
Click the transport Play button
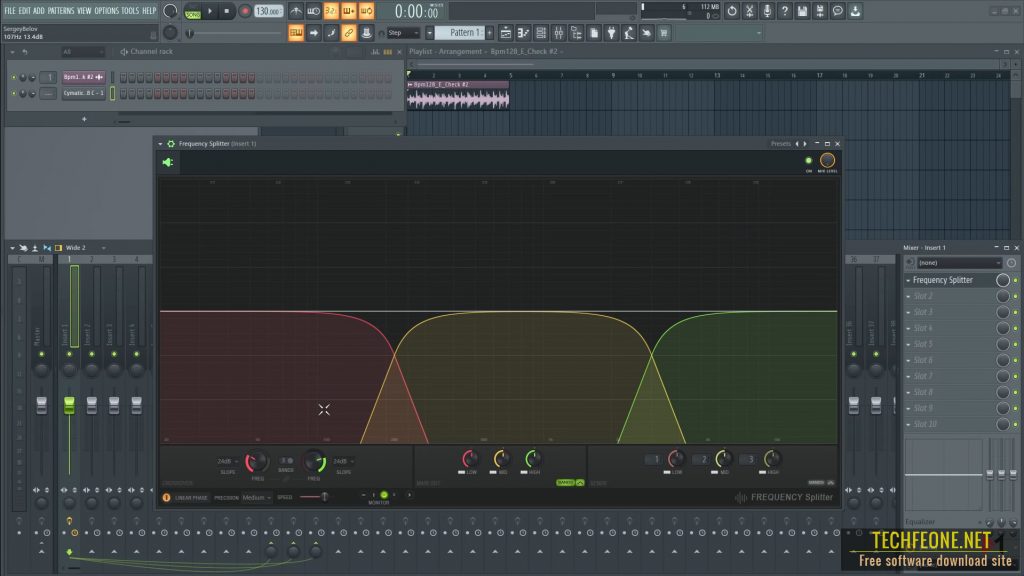click(x=210, y=11)
